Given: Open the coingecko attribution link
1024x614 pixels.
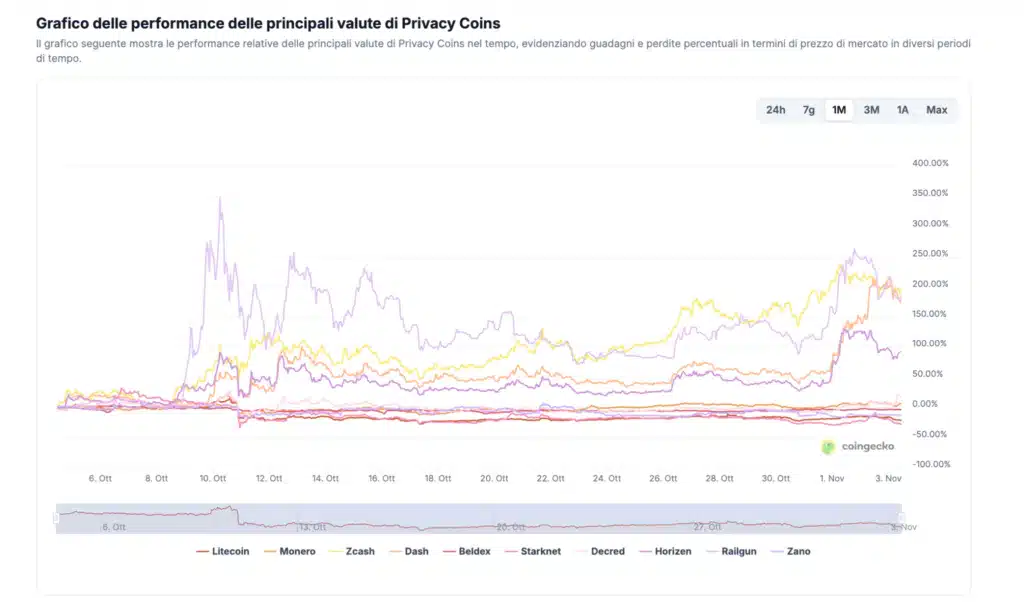Looking at the screenshot, I should tap(860, 444).
